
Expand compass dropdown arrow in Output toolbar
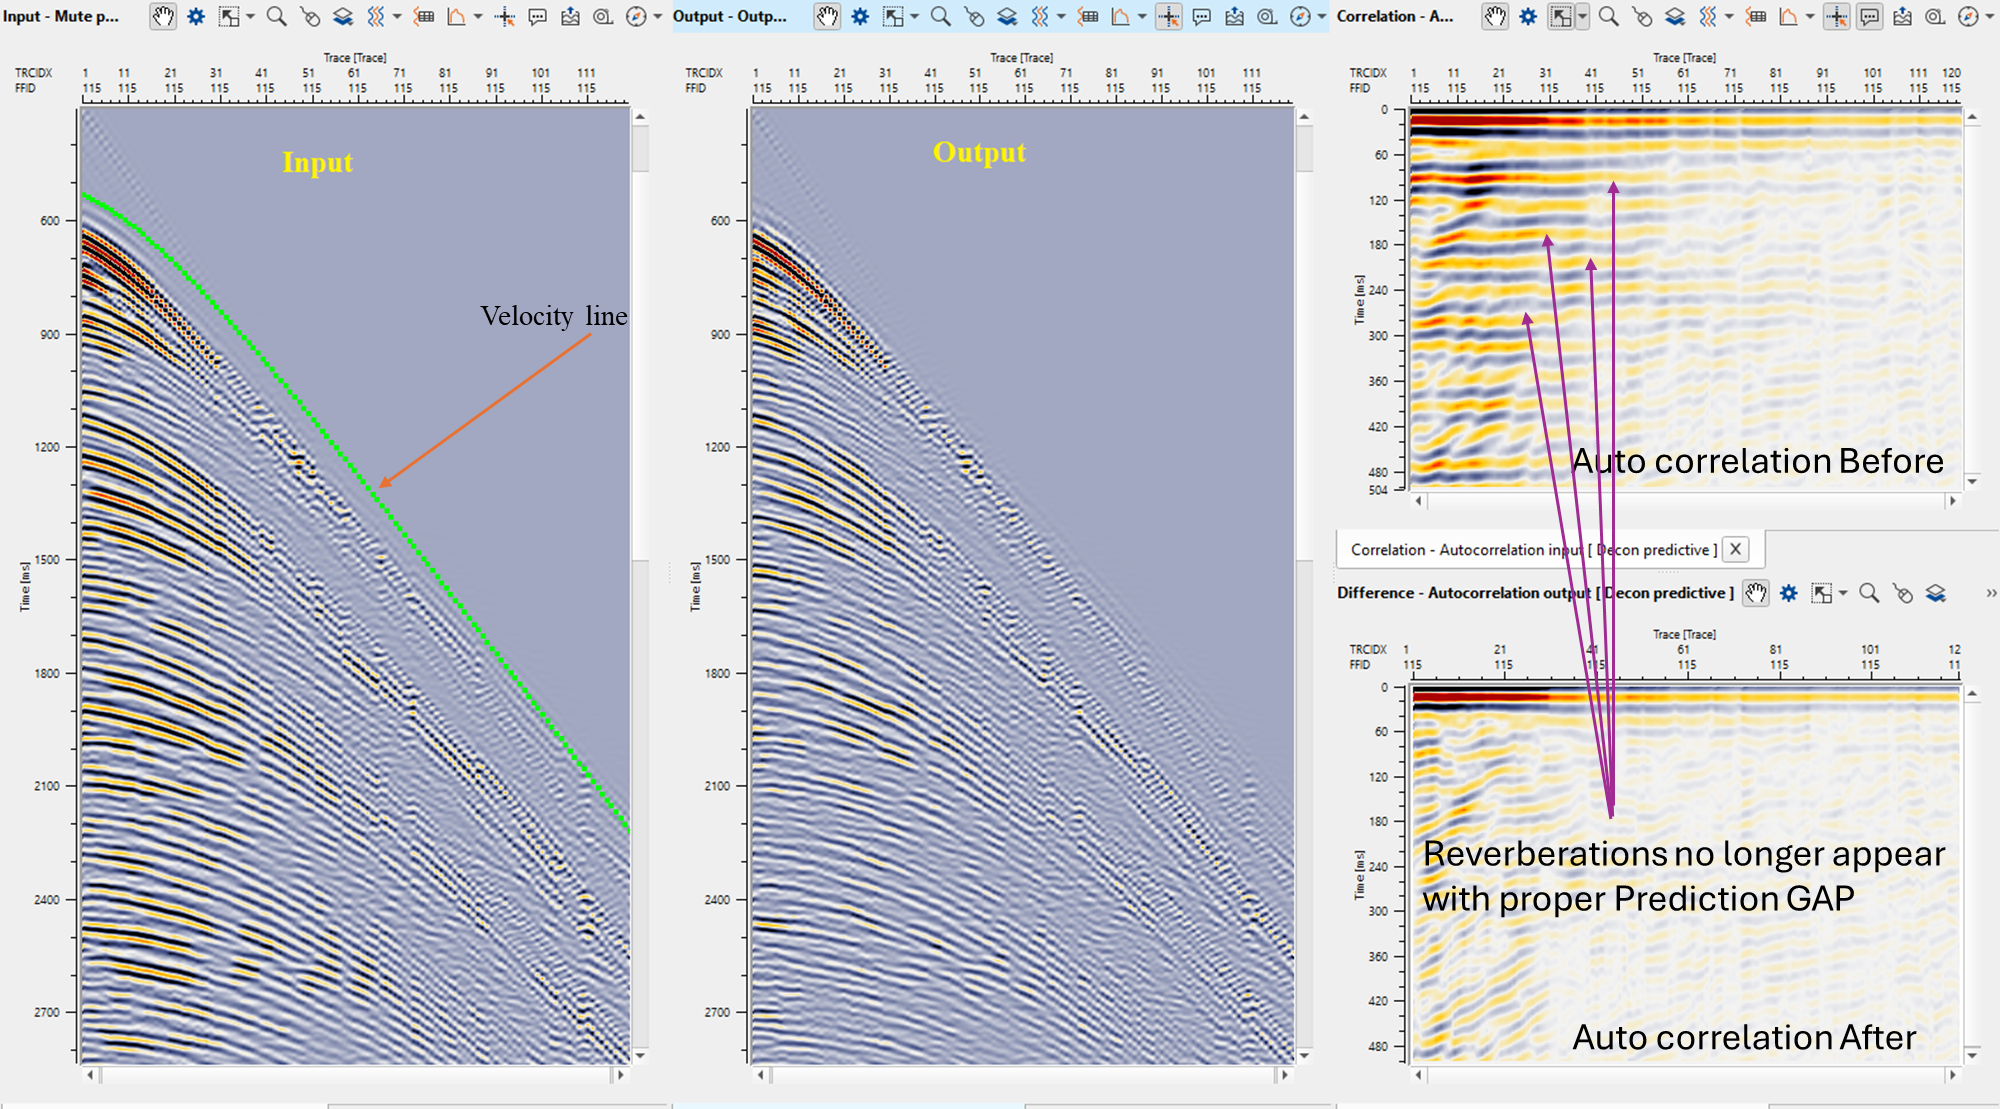(x=1322, y=17)
